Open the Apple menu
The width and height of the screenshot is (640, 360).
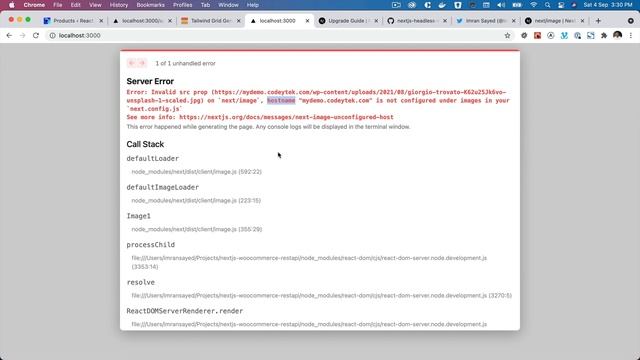click(x=11, y=5)
